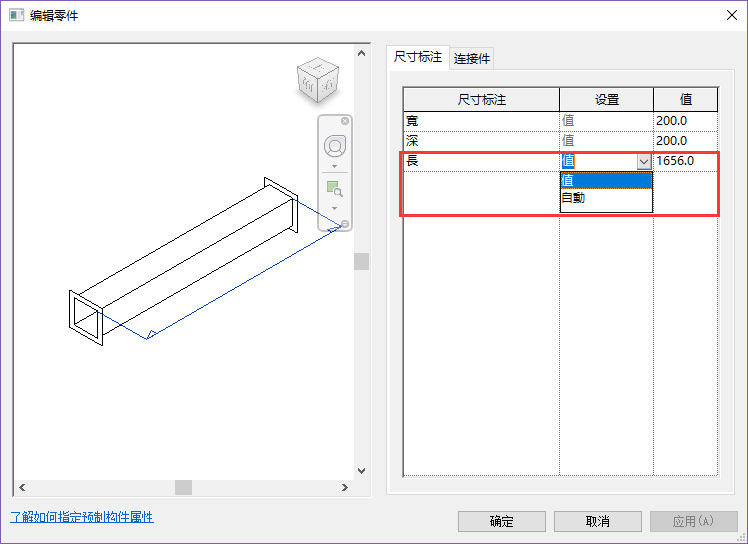The width and height of the screenshot is (748, 544).
Task: Open the 長 setting dropdown arrow
Action: (x=644, y=161)
